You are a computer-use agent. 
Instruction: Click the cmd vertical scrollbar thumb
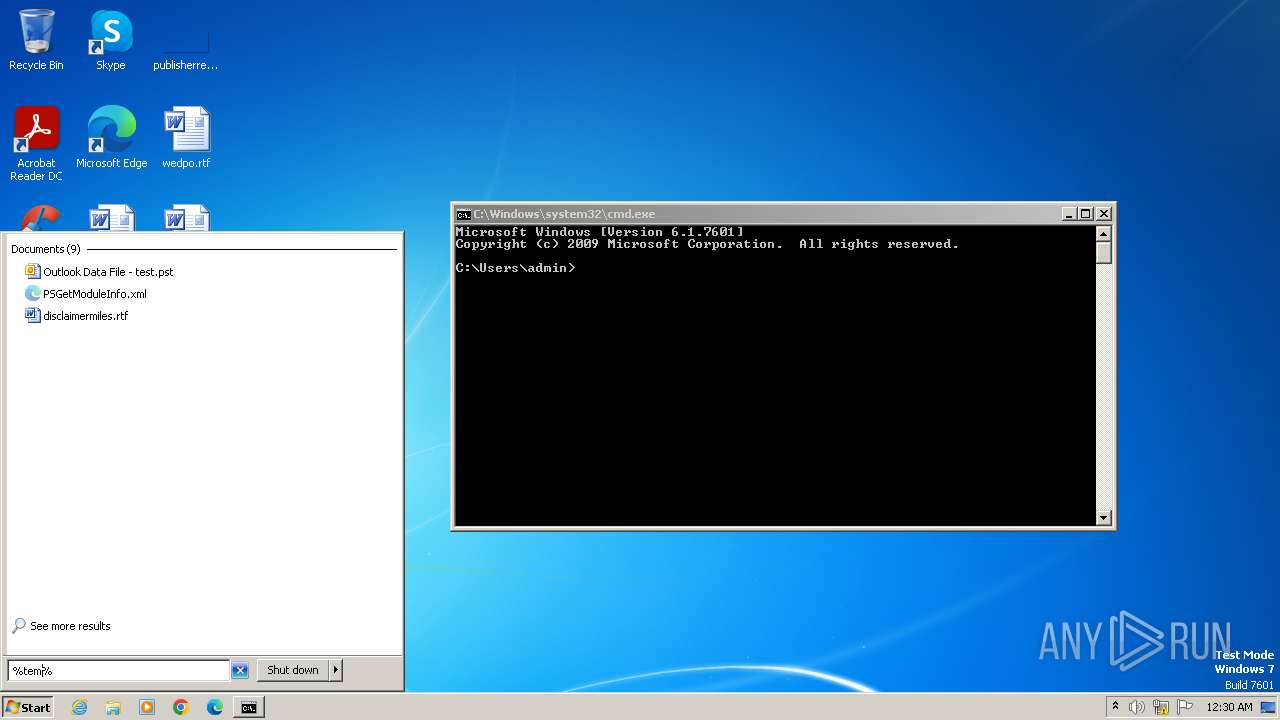(x=1104, y=252)
